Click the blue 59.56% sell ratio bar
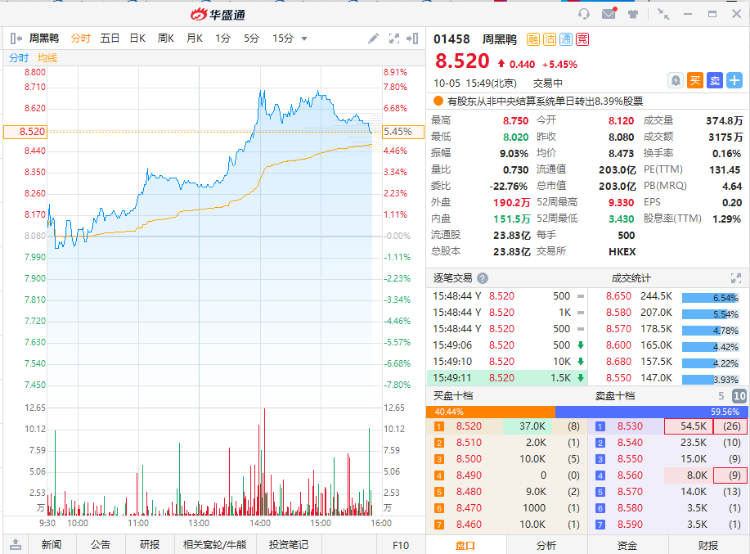750x554 pixels. [x=651, y=411]
